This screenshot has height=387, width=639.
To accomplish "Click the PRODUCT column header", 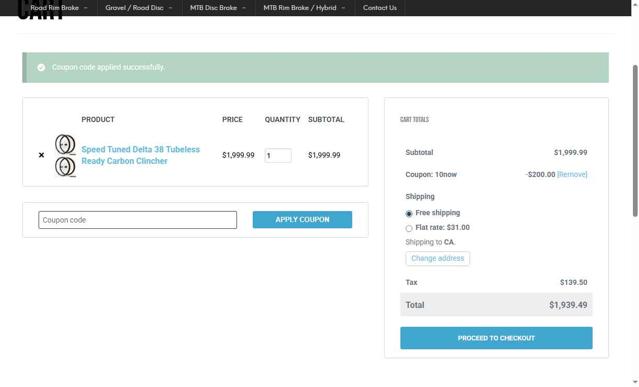I will click(98, 119).
